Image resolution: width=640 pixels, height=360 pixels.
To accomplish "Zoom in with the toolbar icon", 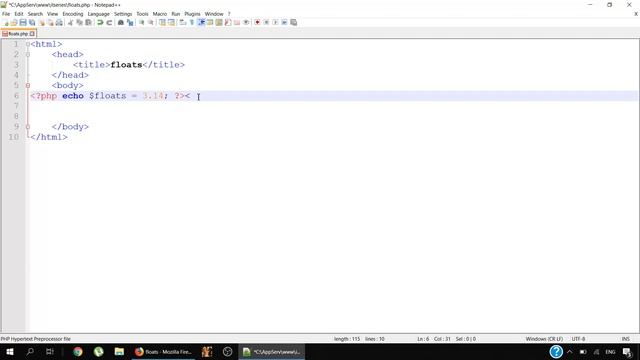I will [x=142, y=22].
